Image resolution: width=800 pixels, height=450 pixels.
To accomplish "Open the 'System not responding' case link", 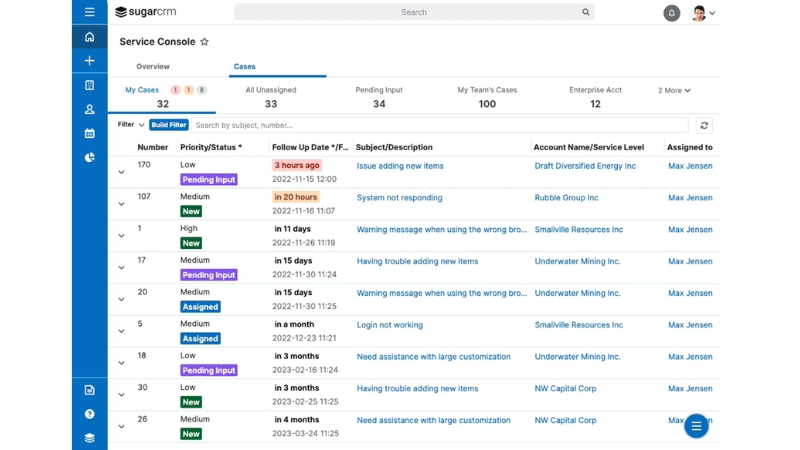I will click(x=399, y=198).
